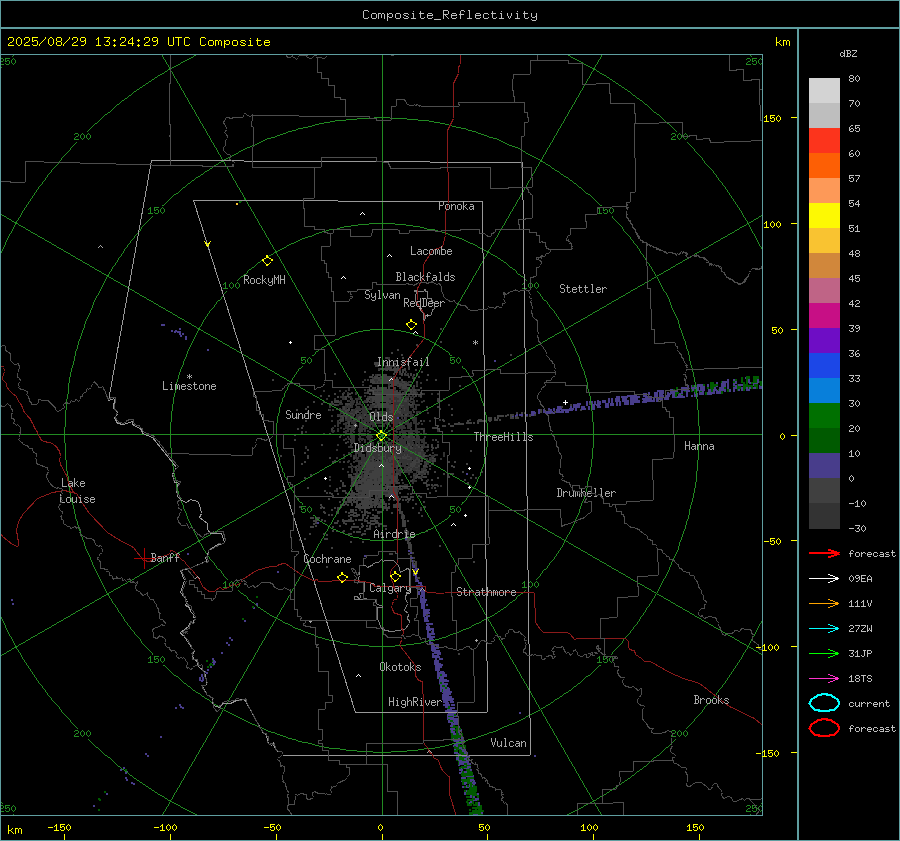Select the red swatch between 65 and 60 dBZ

tap(824, 141)
